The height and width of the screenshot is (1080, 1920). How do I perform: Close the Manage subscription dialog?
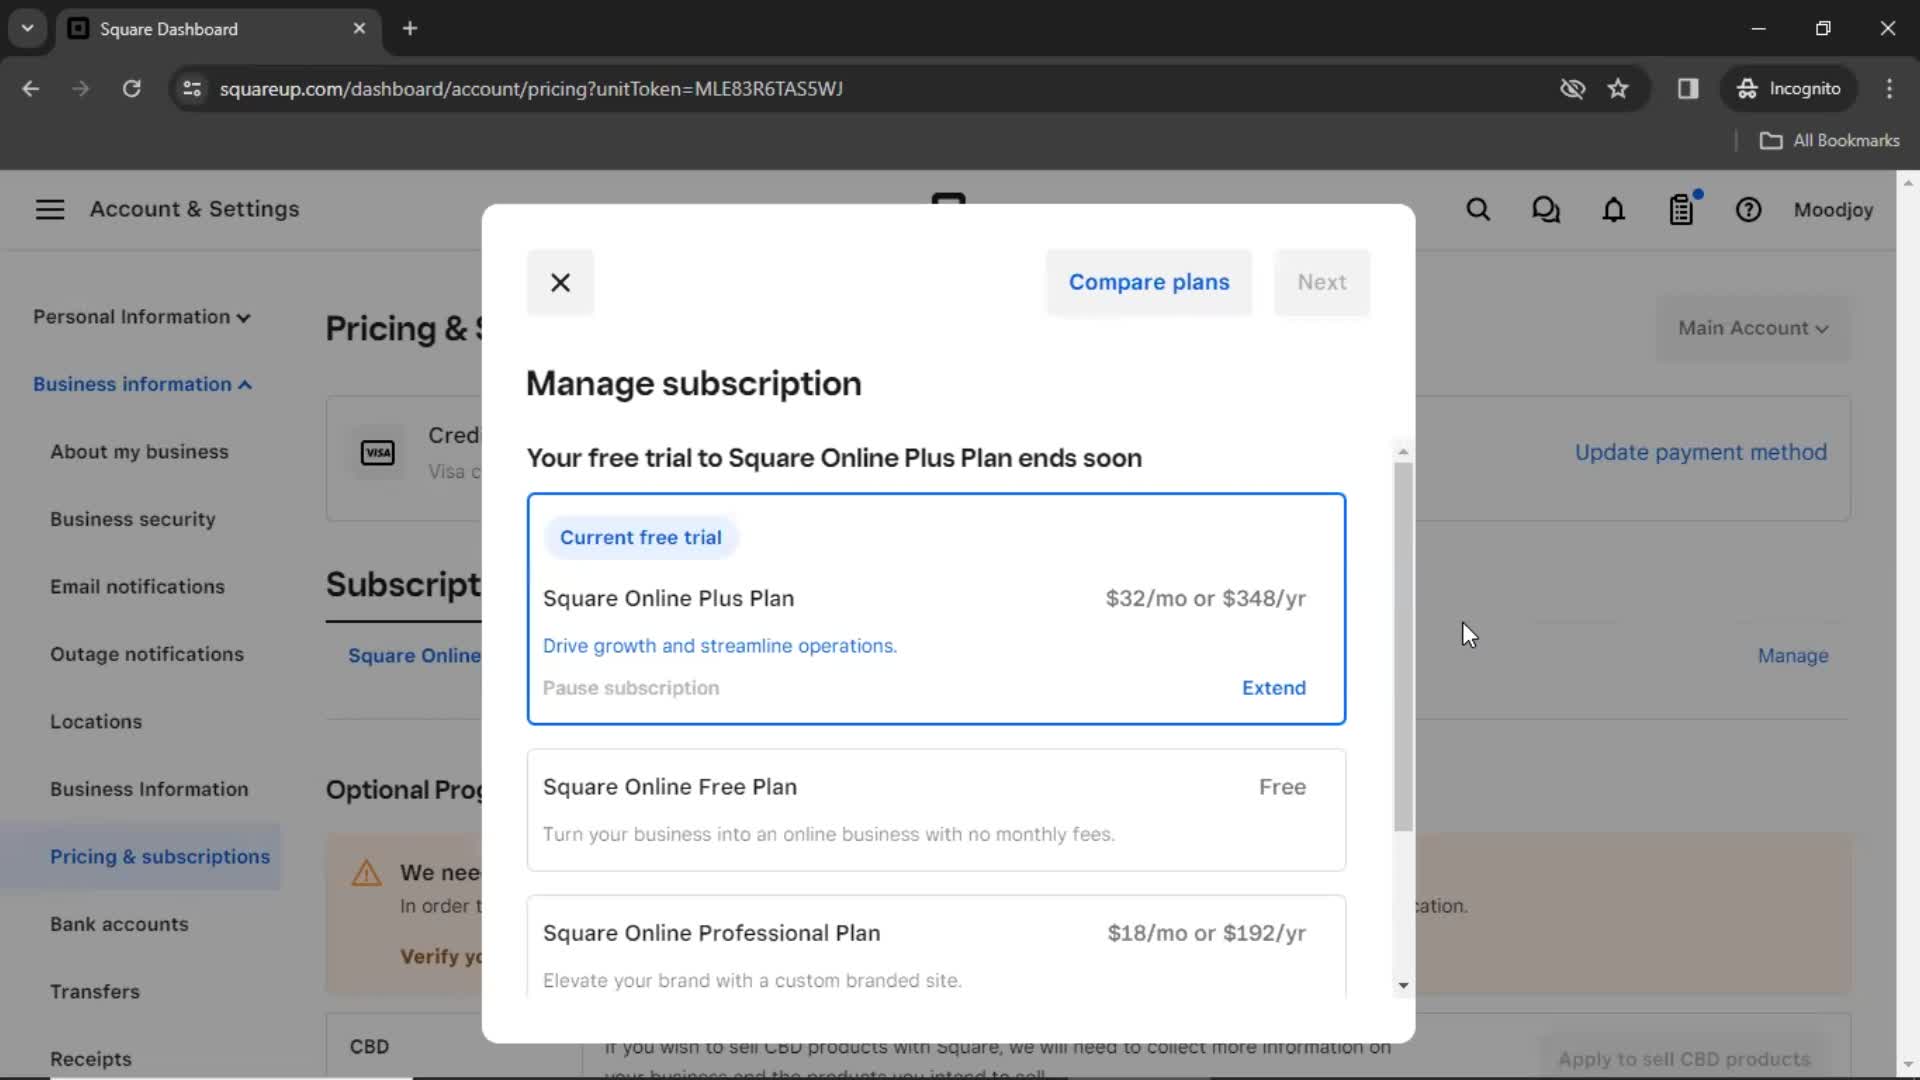tap(560, 283)
